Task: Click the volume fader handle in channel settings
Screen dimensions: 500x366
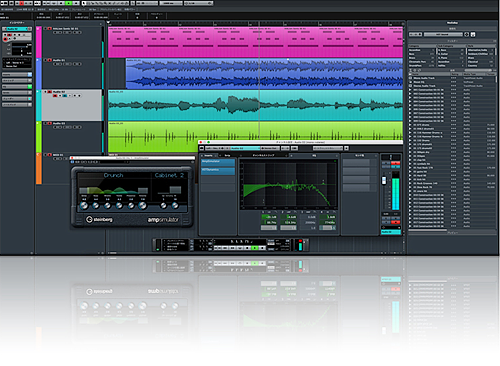Action: click(x=384, y=180)
